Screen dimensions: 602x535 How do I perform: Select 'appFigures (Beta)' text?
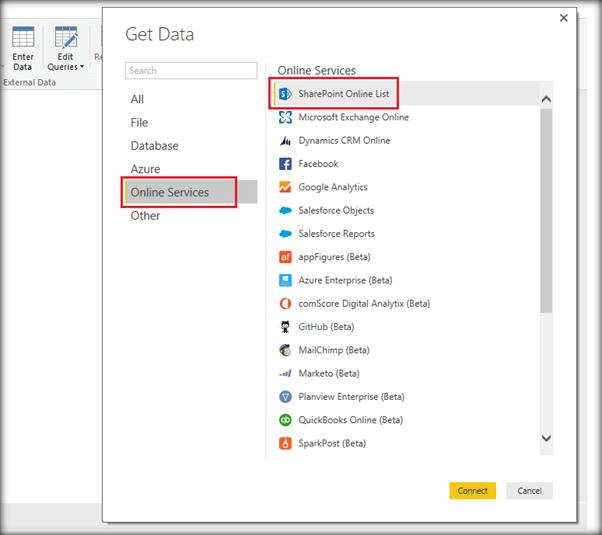pyautogui.click(x=334, y=257)
